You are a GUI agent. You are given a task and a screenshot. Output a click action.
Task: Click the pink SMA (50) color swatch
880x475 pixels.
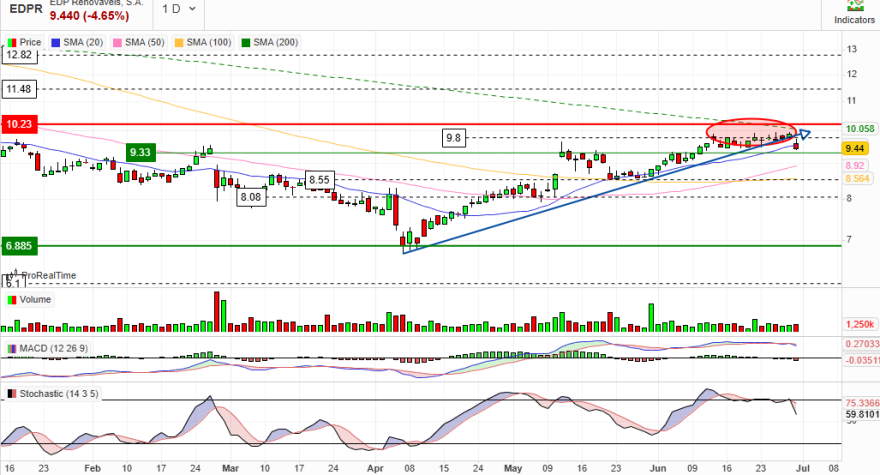pos(117,43)
